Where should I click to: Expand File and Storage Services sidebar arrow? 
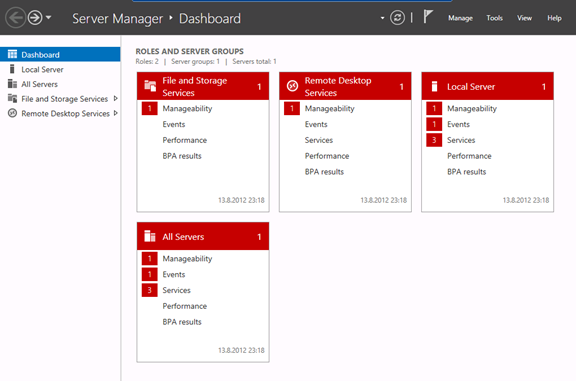(116, 98)
